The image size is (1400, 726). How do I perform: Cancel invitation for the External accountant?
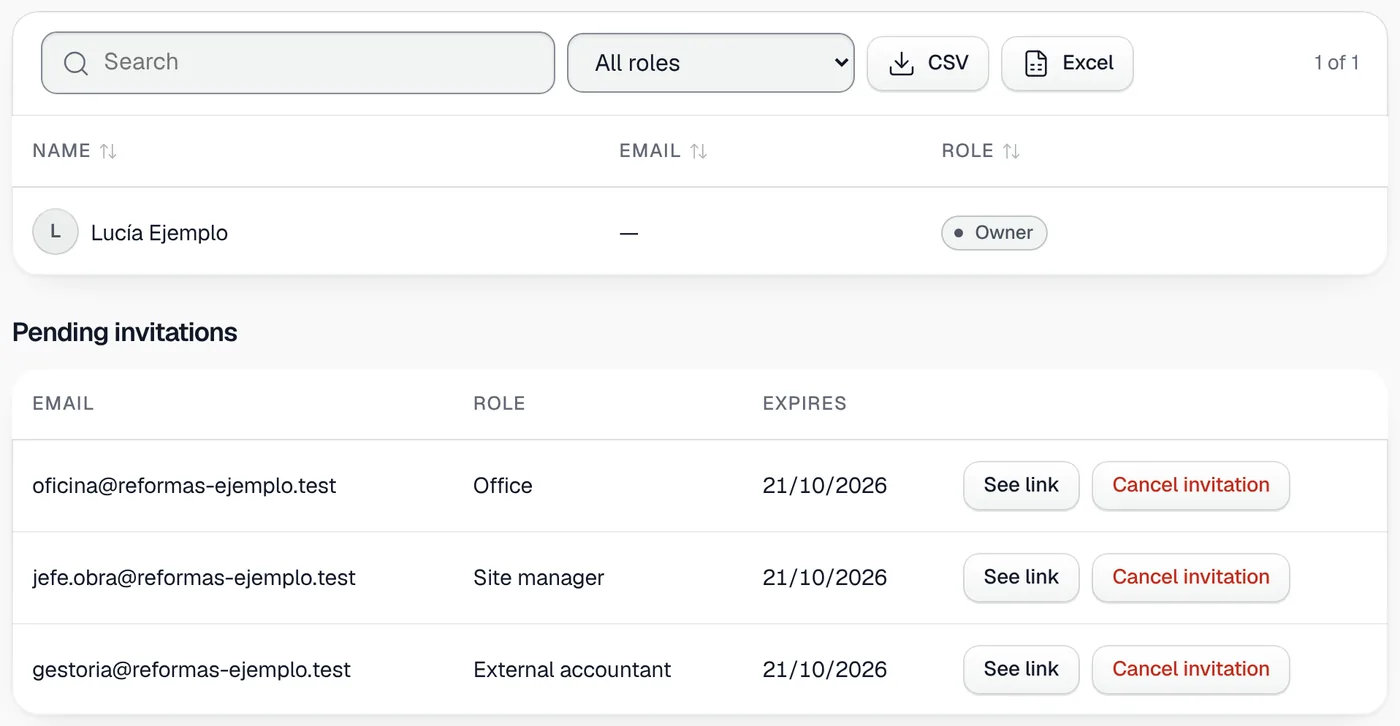(x=1191, y=669)
